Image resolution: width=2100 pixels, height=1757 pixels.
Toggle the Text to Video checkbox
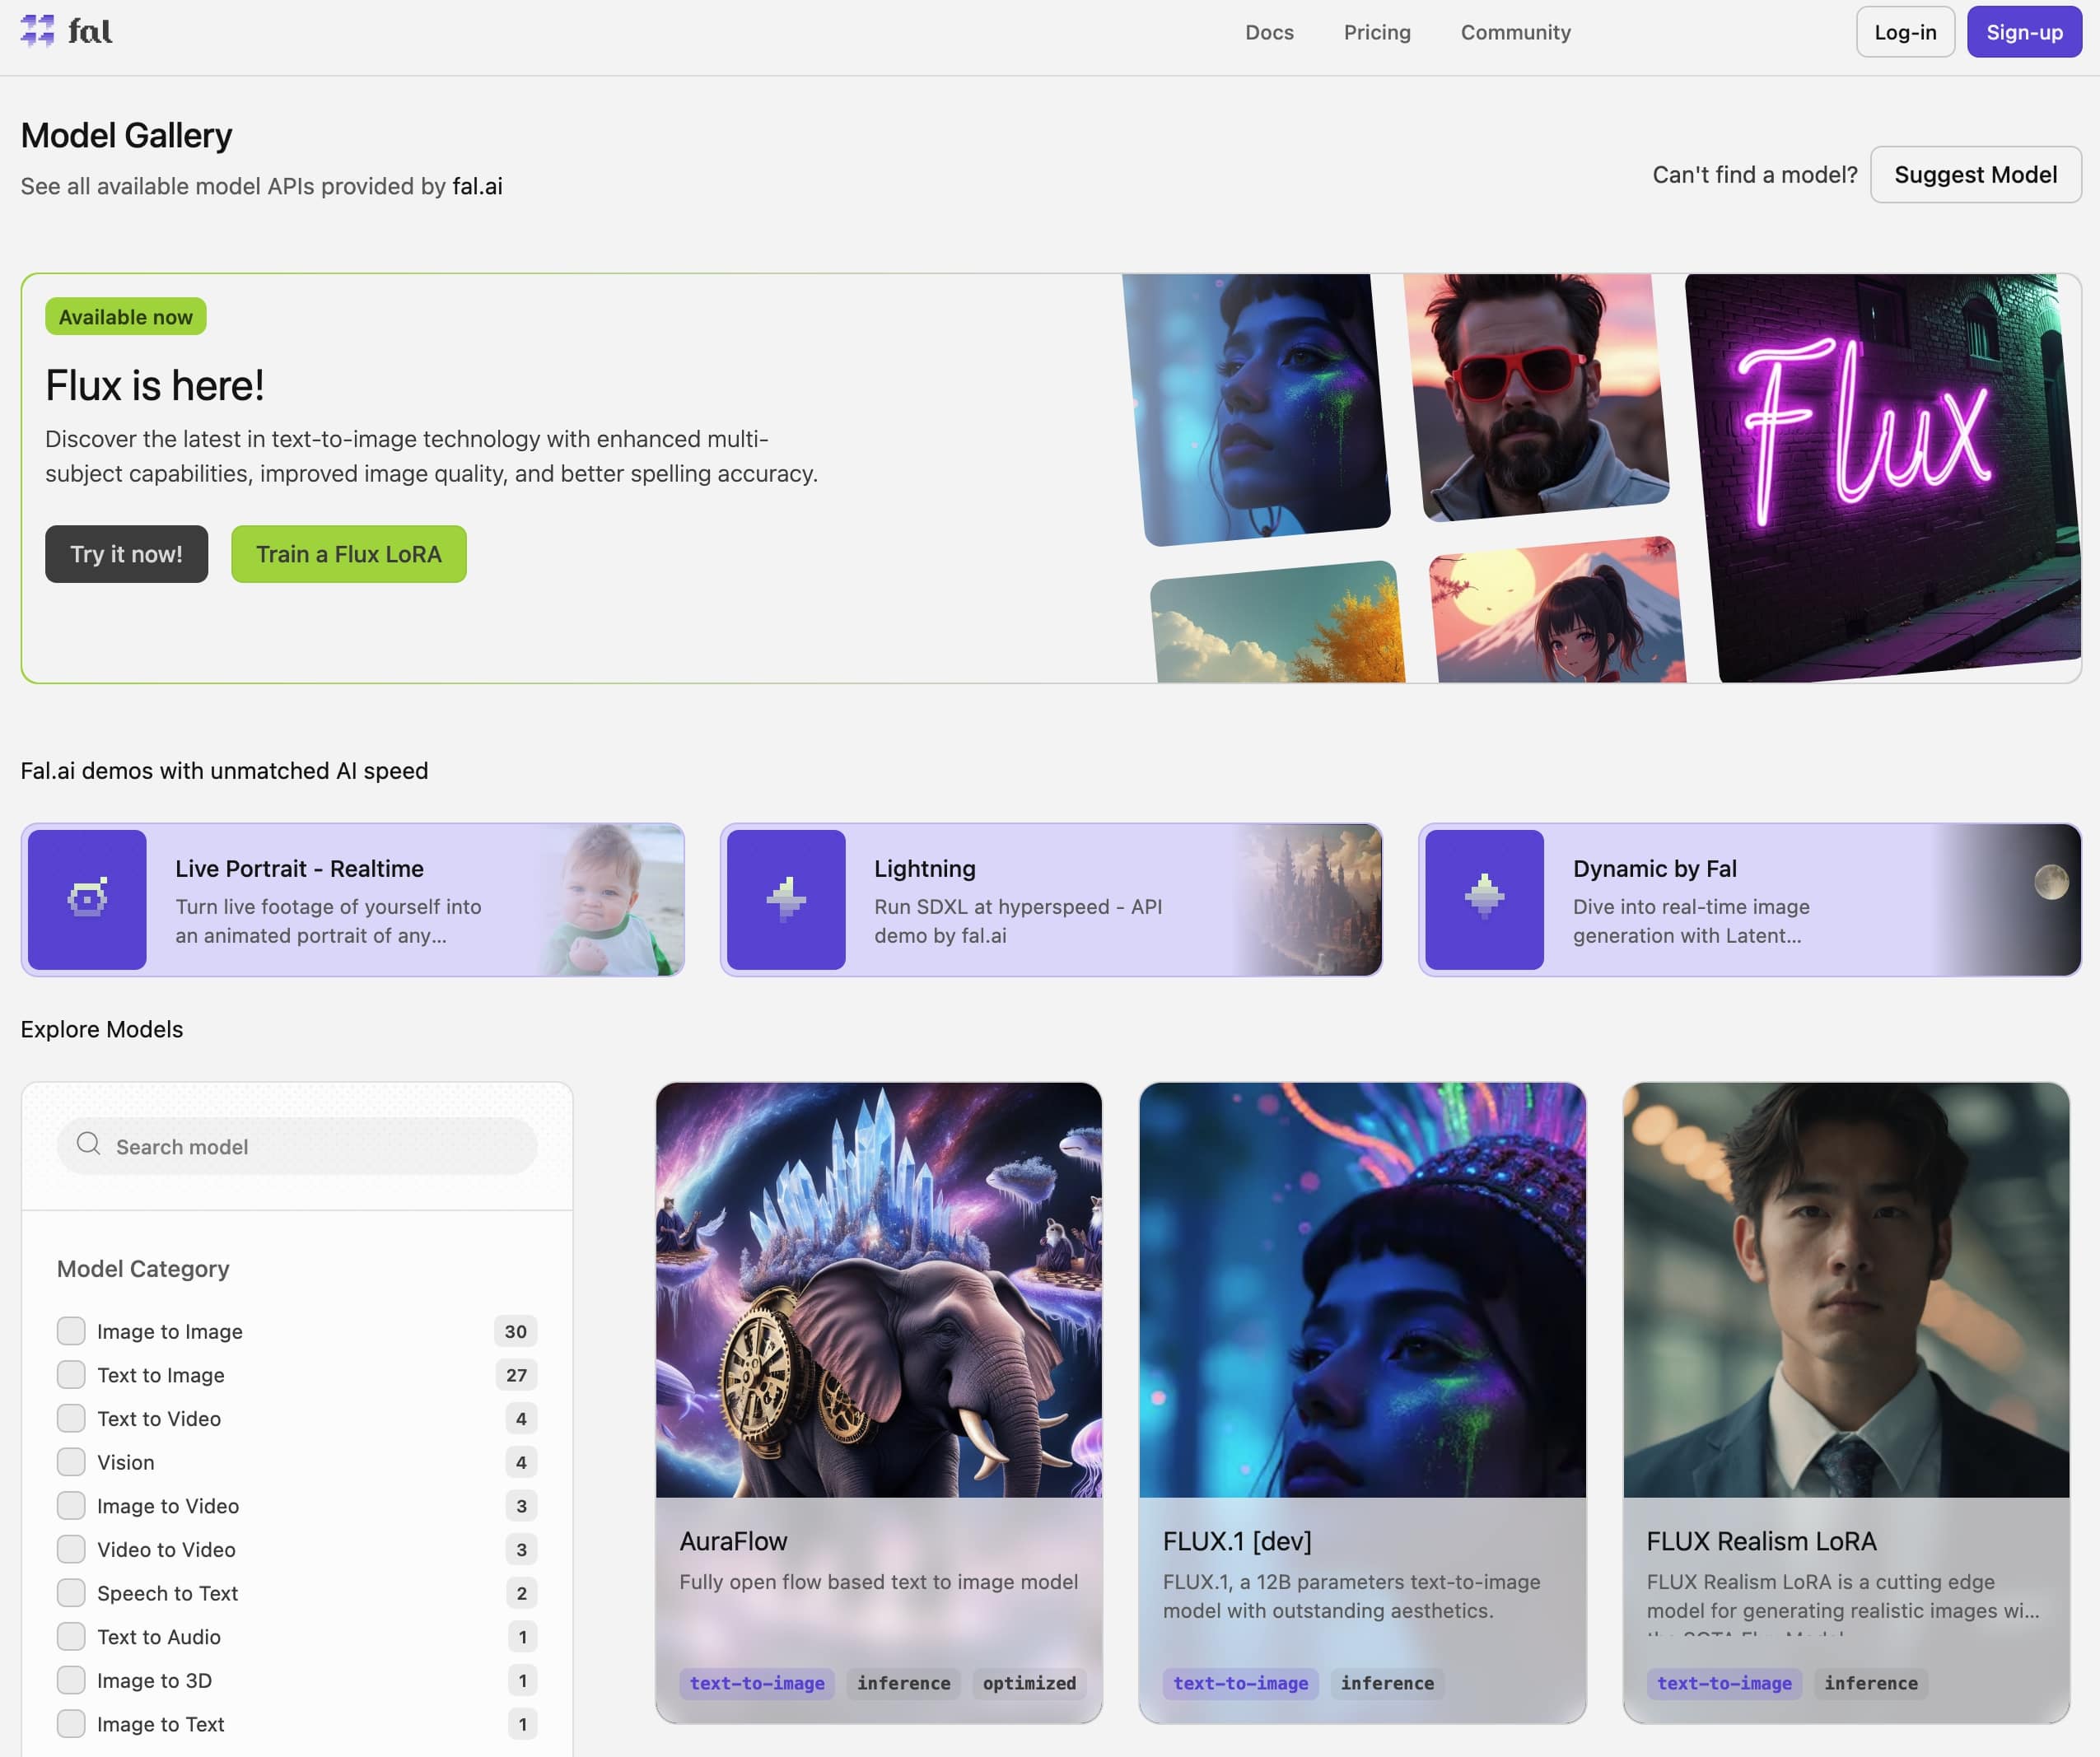(70, 1417)
